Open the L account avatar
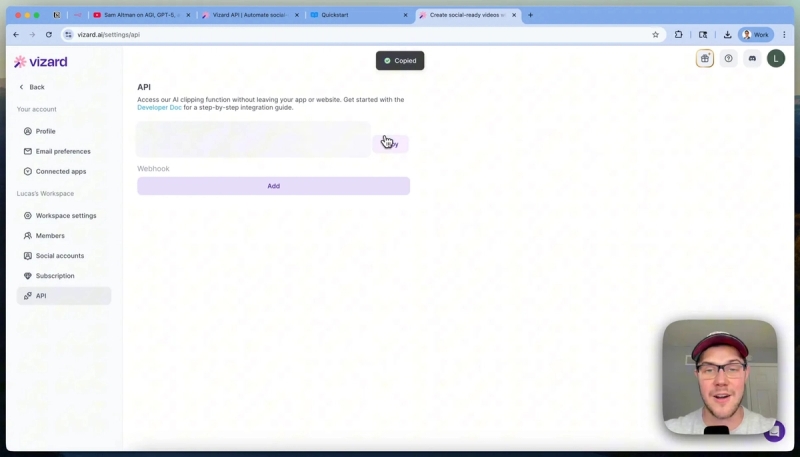This screenshot has width=800, height=457. (776, 59)
